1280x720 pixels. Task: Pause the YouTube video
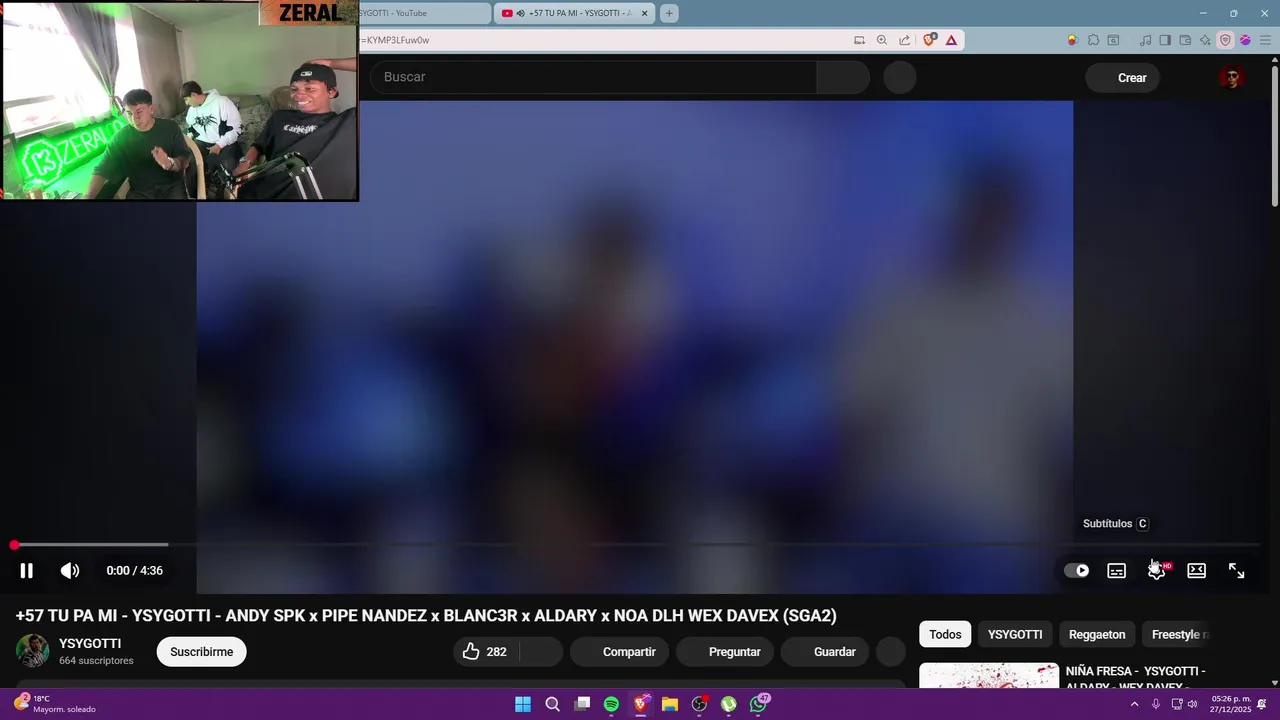pyautogui.click(x=26, y=570)
